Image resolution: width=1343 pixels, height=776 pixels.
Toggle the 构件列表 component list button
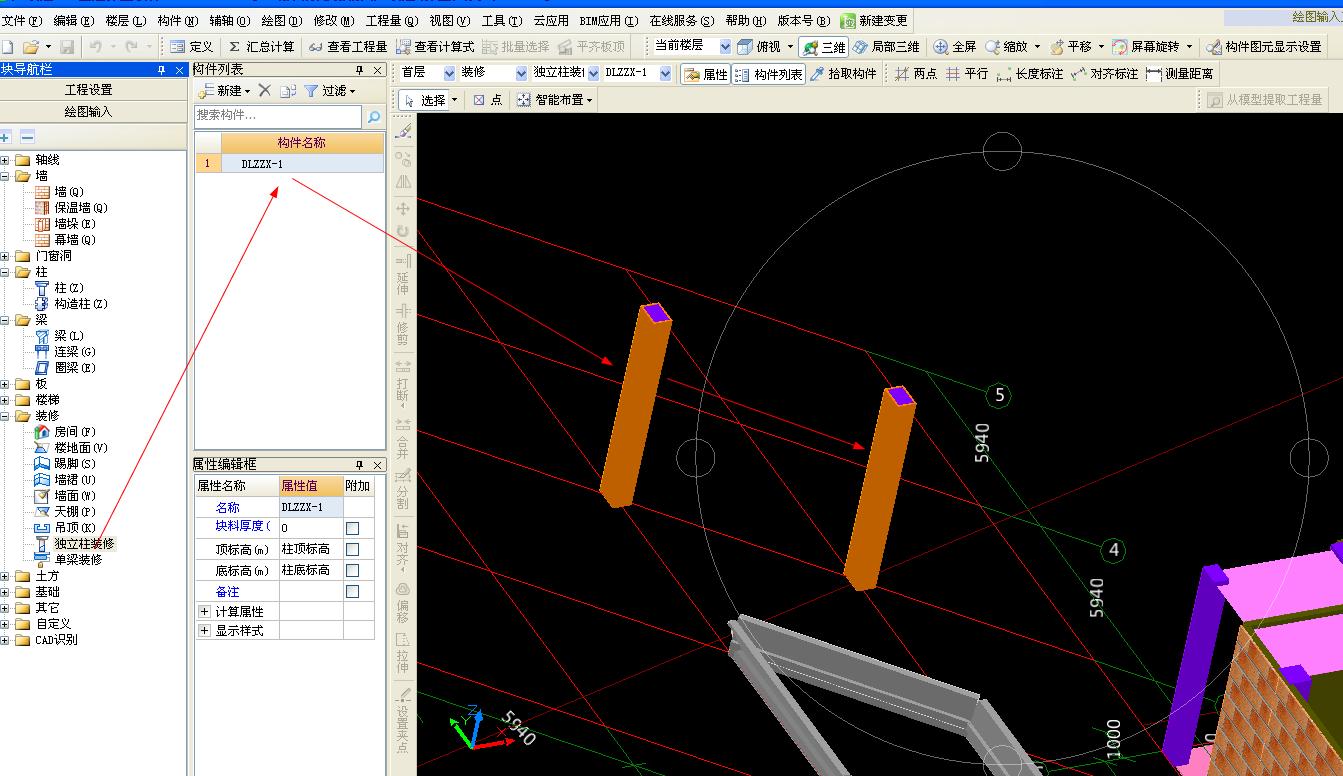[x=768, y=74]
